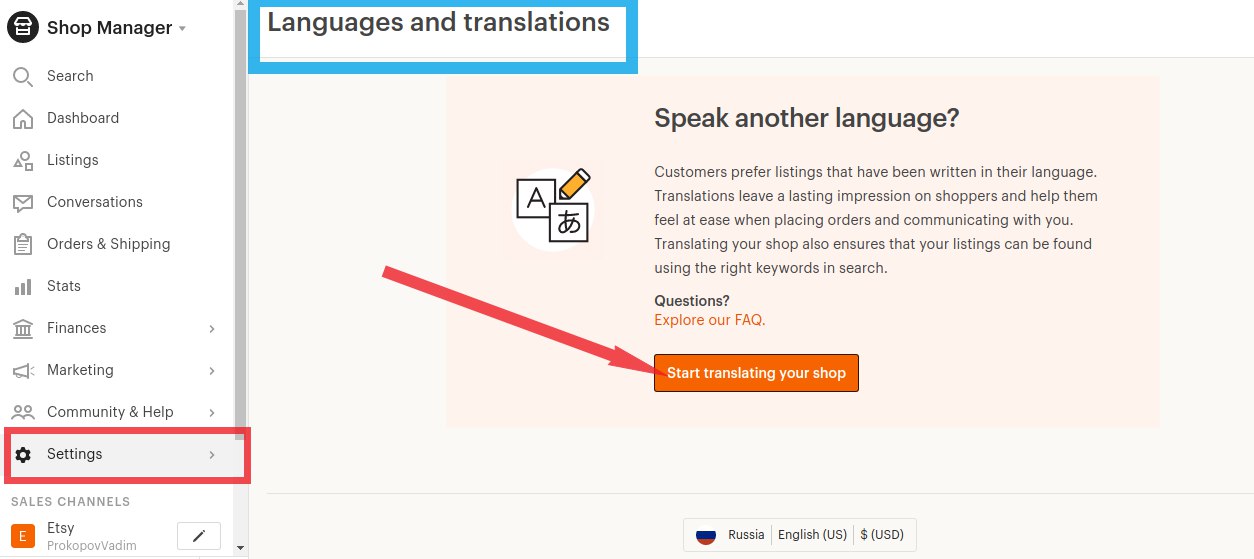Viewport: 1254px width, 559px height.
Task: Click the Conversations envelope icon
Action: [23, 202]
